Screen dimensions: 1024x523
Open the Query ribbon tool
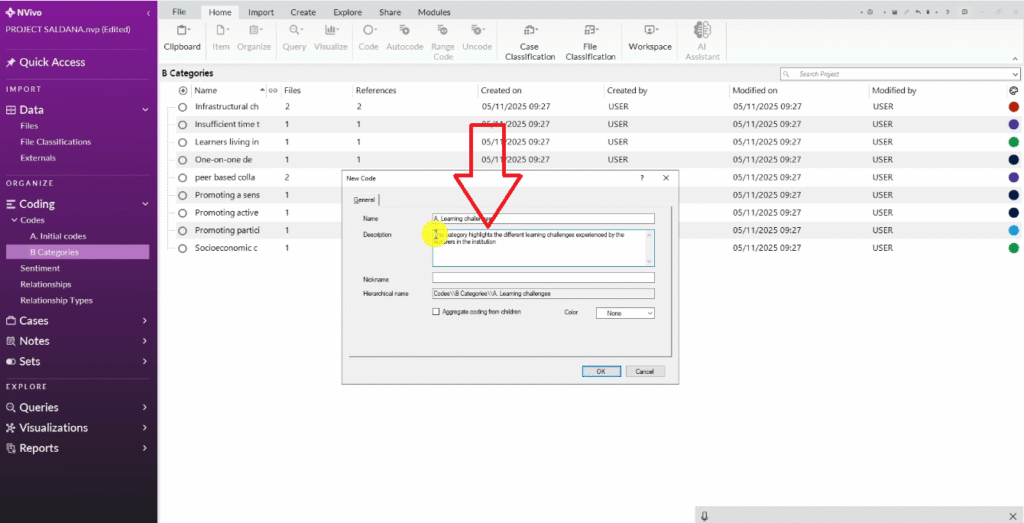(x=294, y=37)
